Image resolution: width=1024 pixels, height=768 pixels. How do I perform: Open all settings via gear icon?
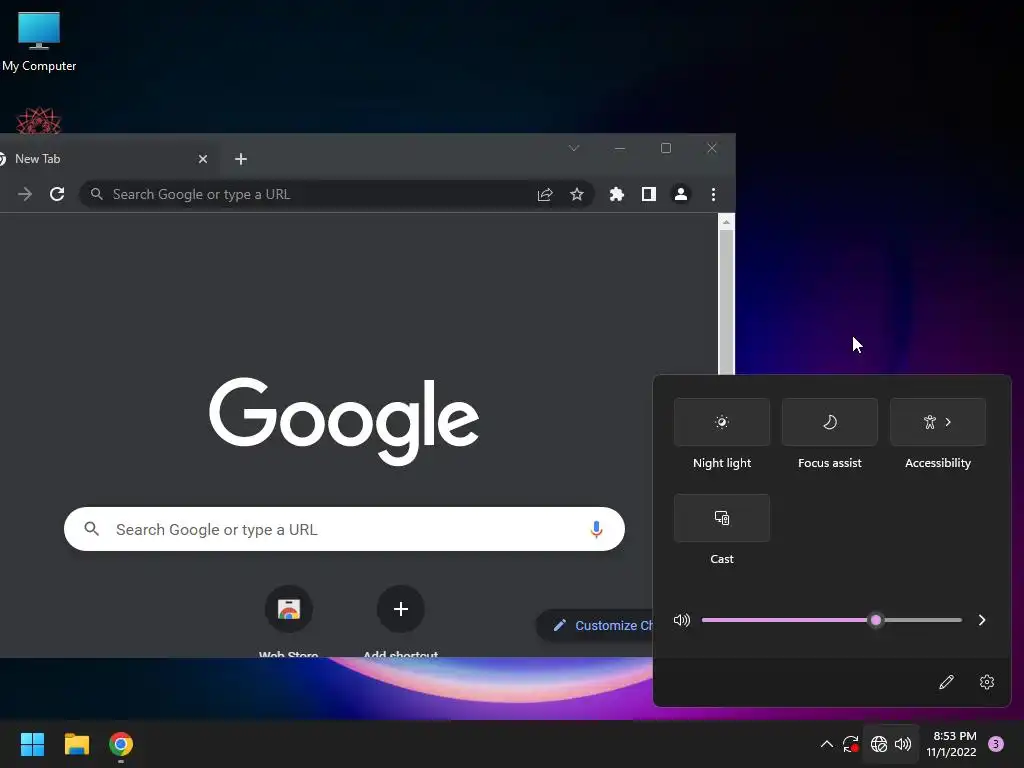click(x=987, y=682)
